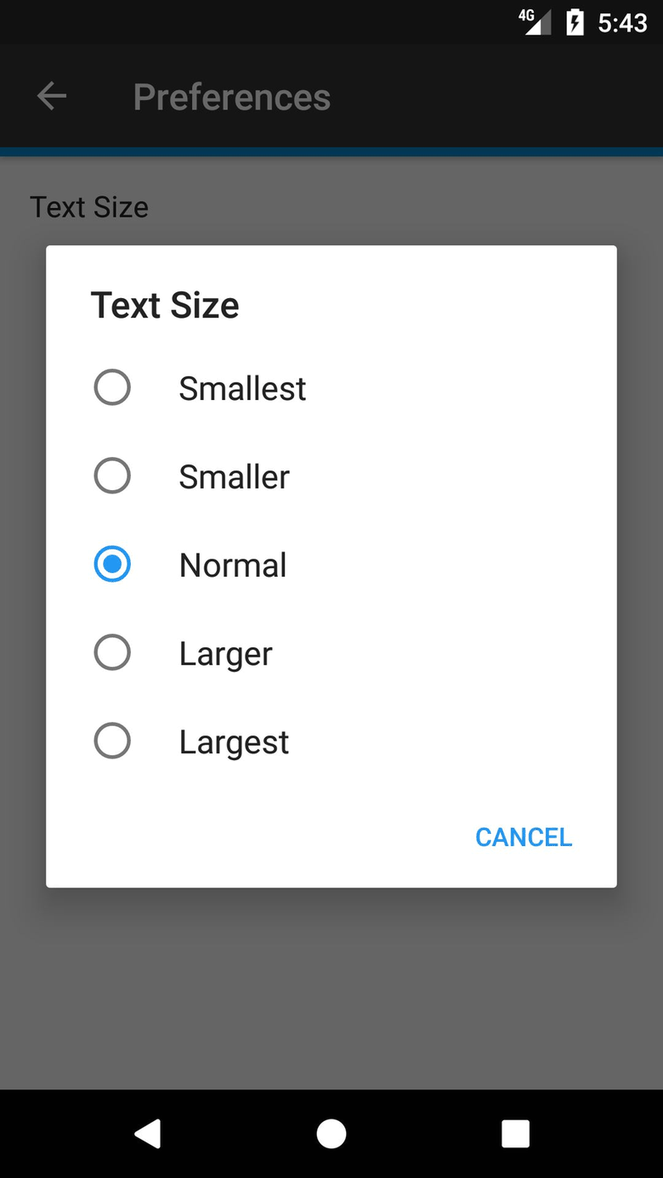Select the Smaller radio button
663x1178 pixels.
[x=112, y=476]
